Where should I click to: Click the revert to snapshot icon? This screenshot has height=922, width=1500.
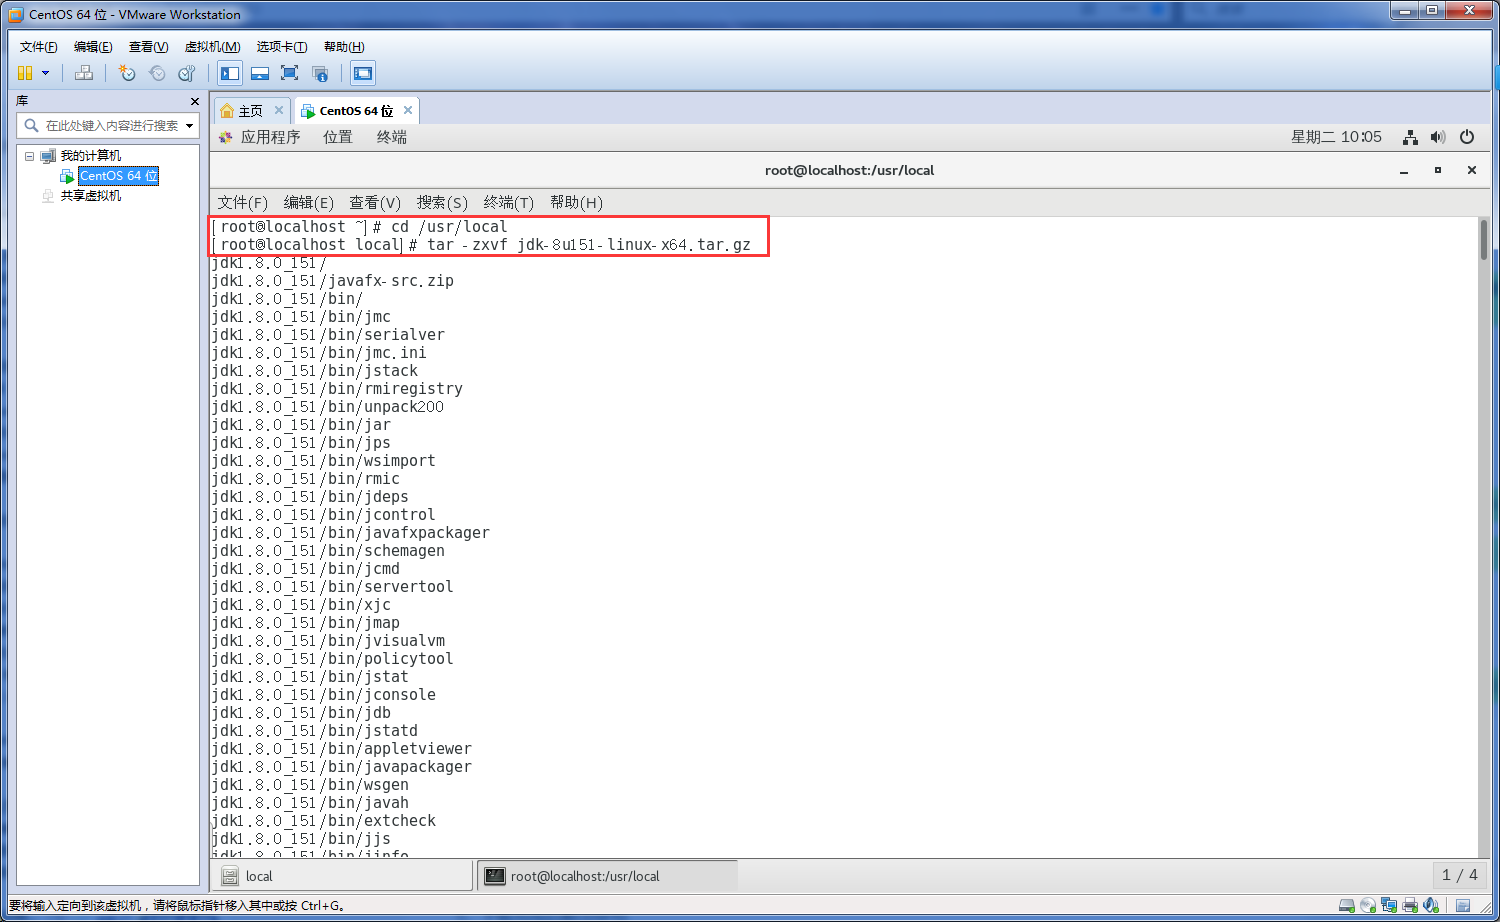point(157,73)
